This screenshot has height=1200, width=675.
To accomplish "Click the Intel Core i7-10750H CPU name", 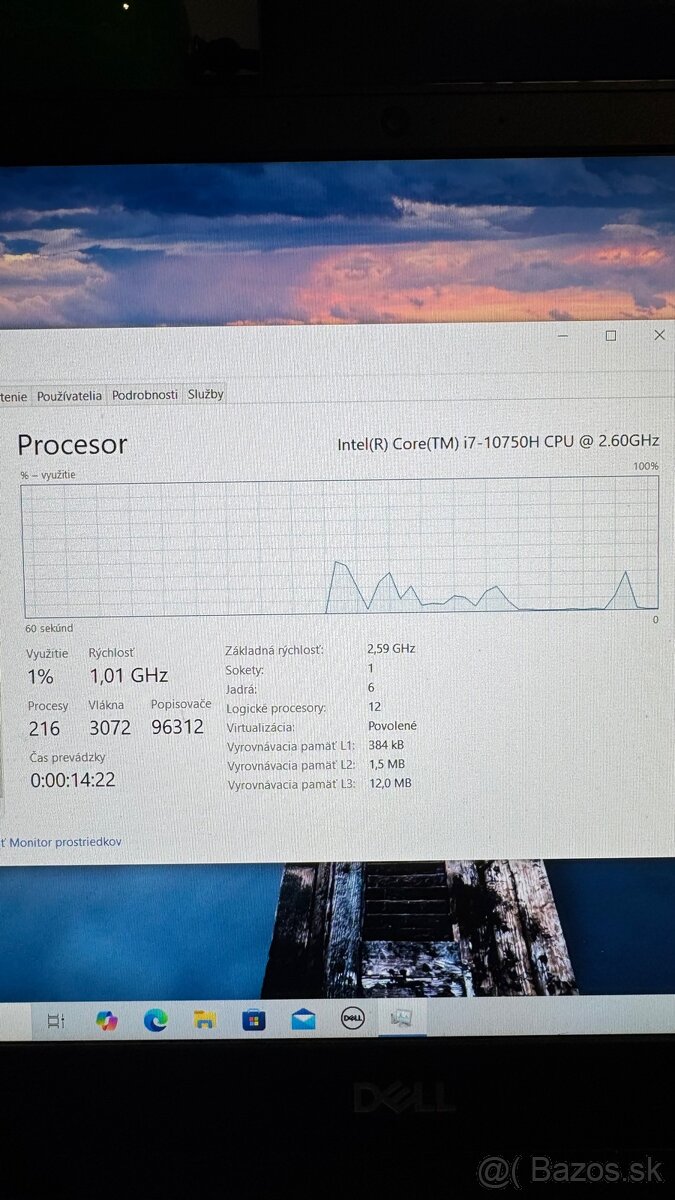I will pos(498,441).
